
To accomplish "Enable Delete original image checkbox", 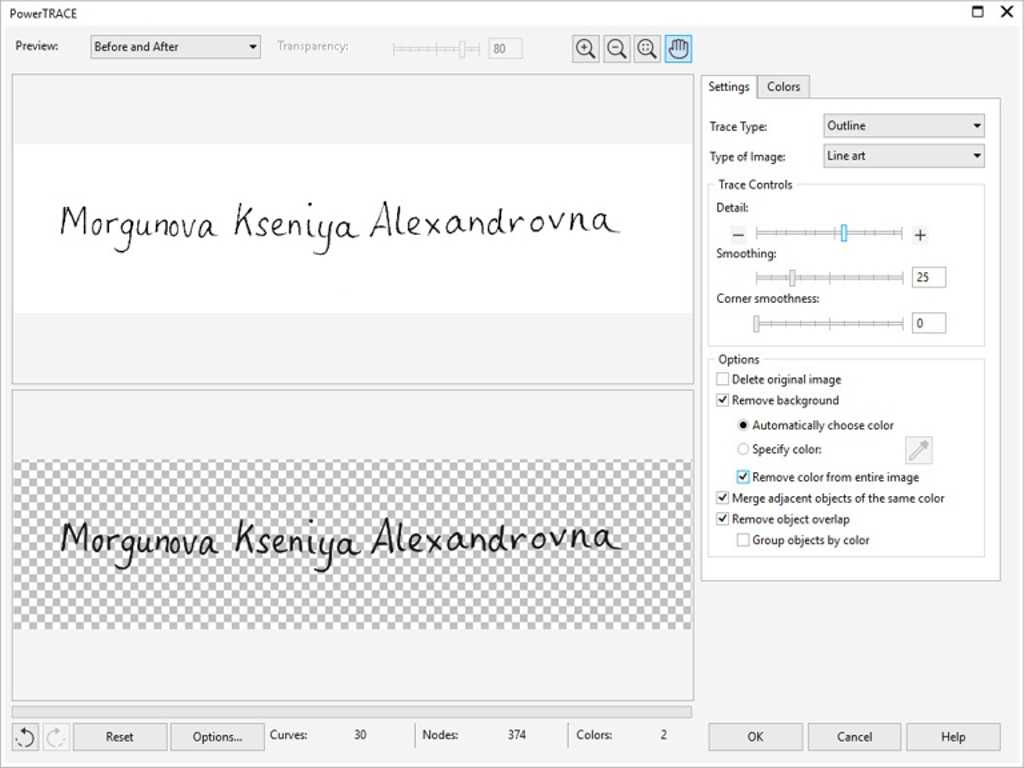I will tap(723, 380).
